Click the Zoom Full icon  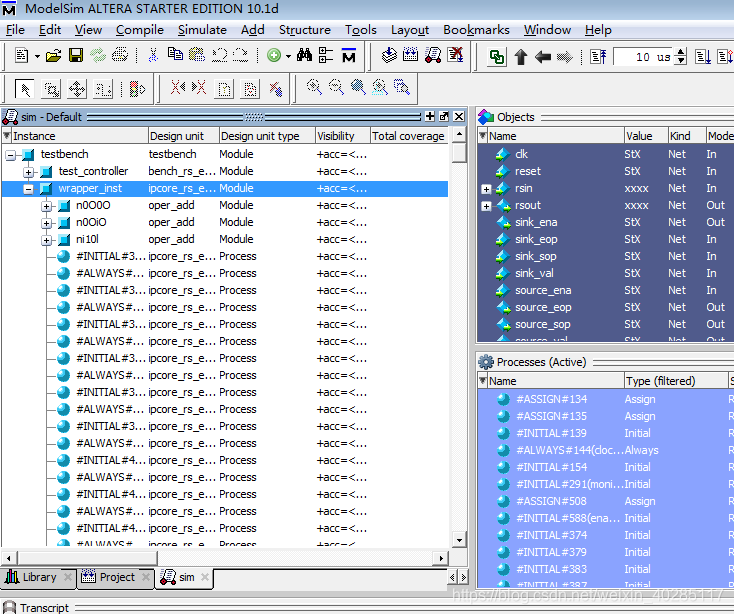358,87
